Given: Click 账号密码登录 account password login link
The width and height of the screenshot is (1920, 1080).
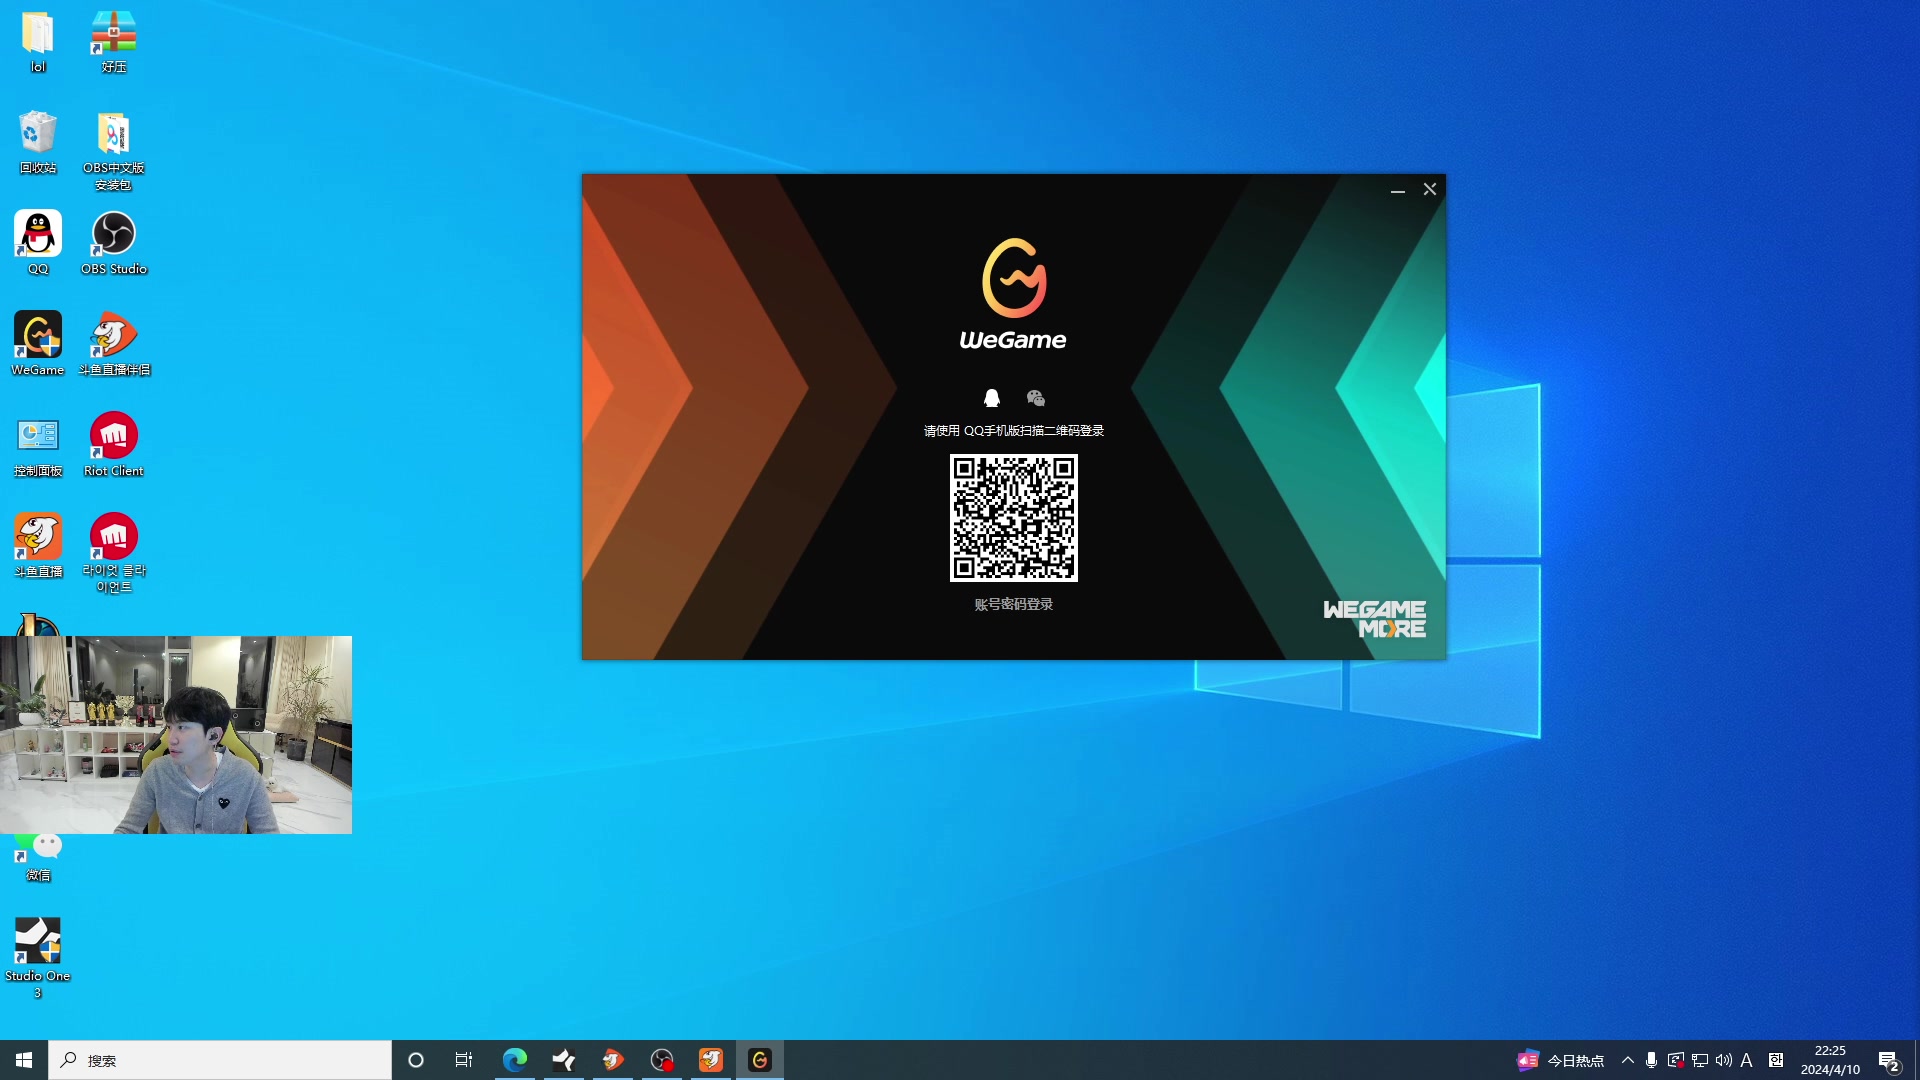Looking at the screenshot, I should coord(1013,604).
